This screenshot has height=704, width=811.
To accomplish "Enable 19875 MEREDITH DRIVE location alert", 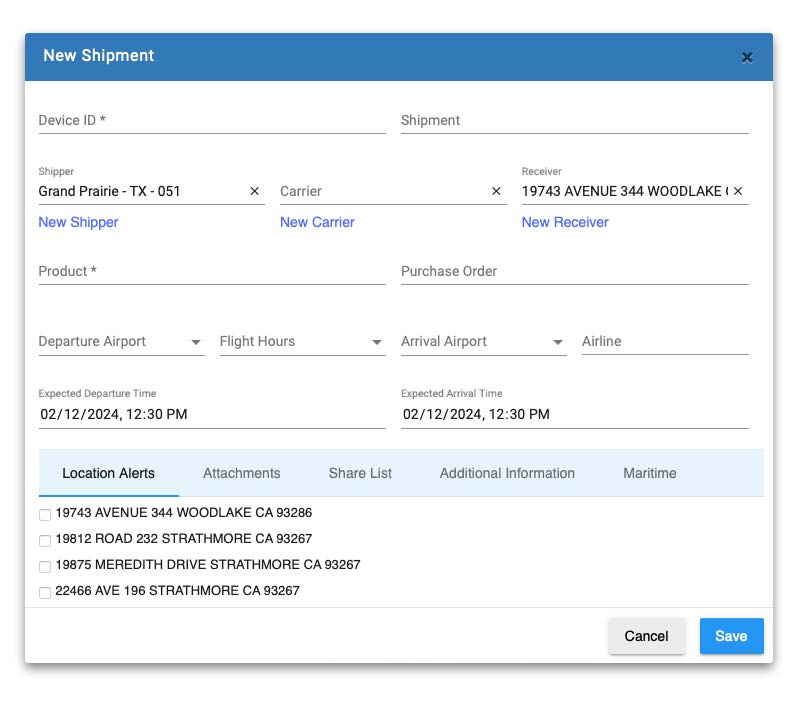I will [x=44, y=566].
